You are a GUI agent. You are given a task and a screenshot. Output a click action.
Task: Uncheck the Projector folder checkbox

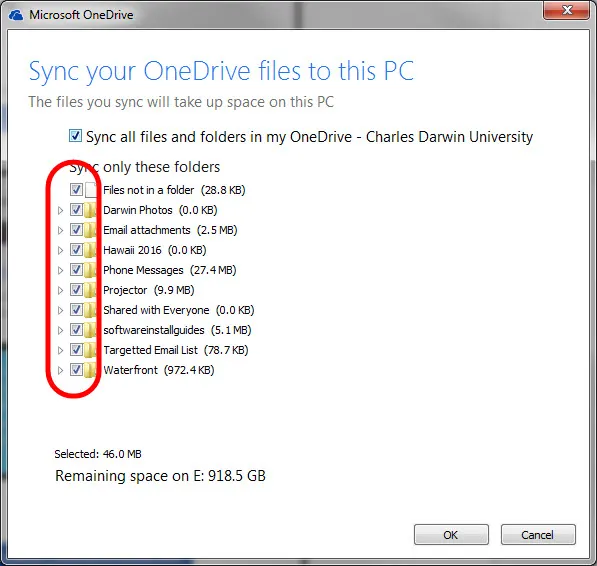click(76, 290)
